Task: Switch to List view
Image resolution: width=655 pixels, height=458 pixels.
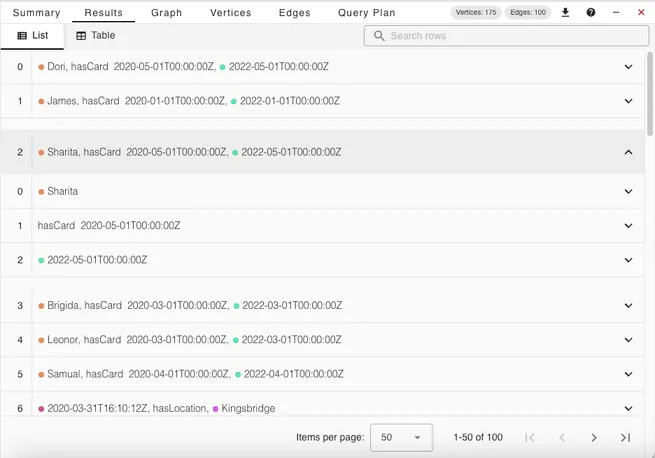Action: pos(33,36)
